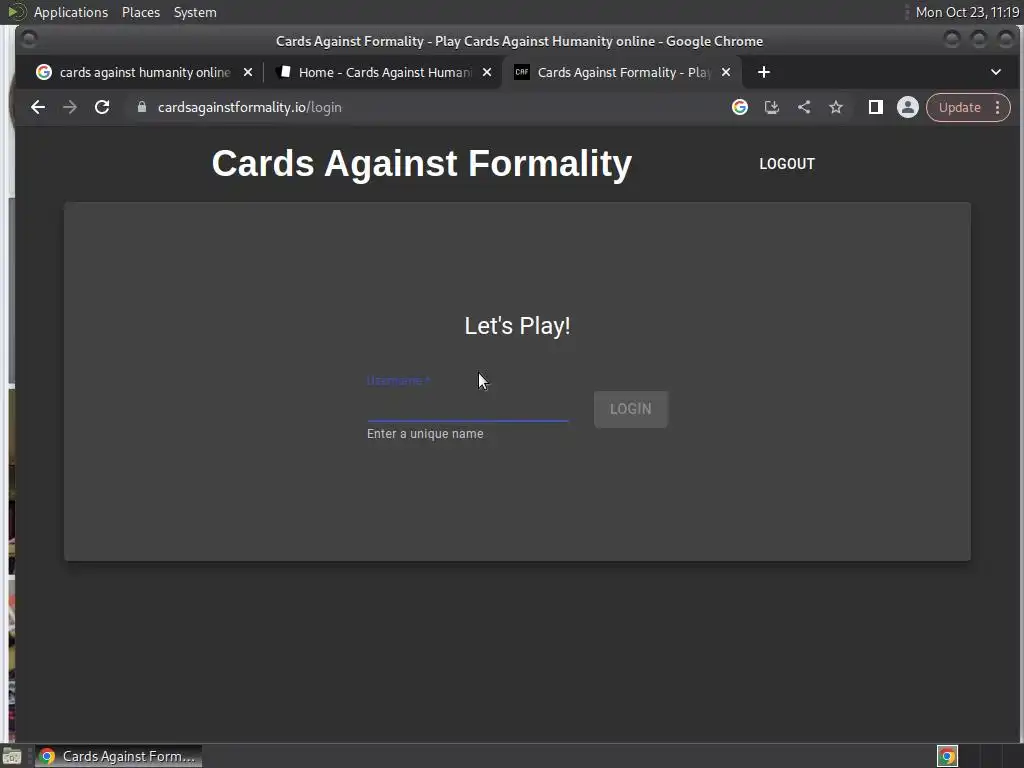
Task: Click the 'Enter a unique name' helper text
Action: click(425, 434)
